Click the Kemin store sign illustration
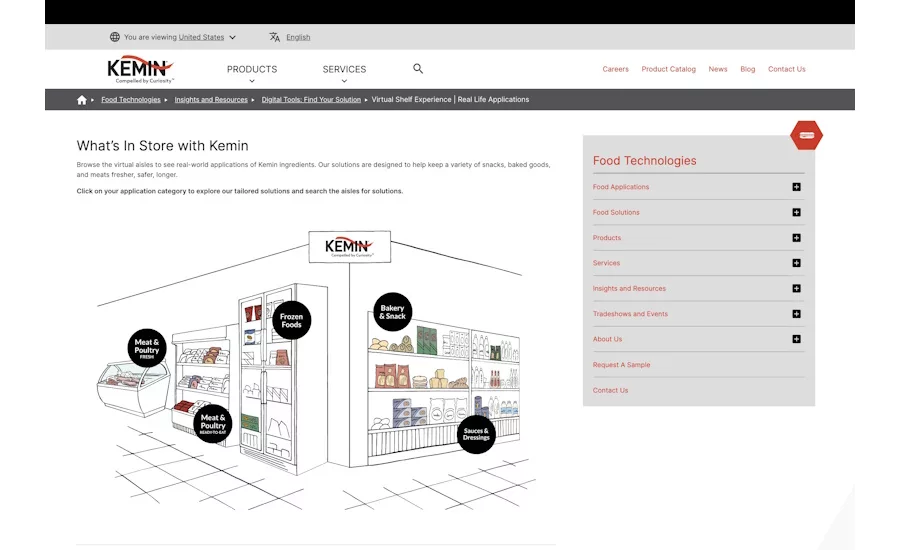The height and width of the screenshot is (550, 900). tap(350, 247)
